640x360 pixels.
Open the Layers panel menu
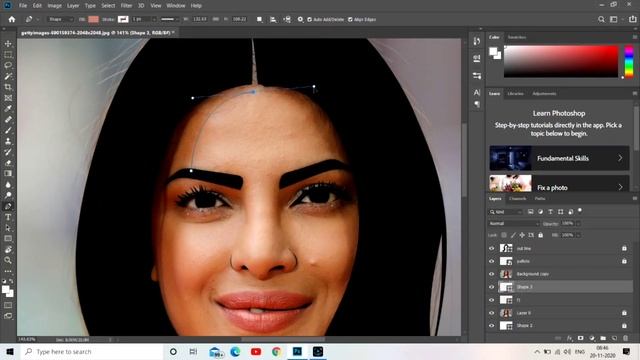point(635,198)
